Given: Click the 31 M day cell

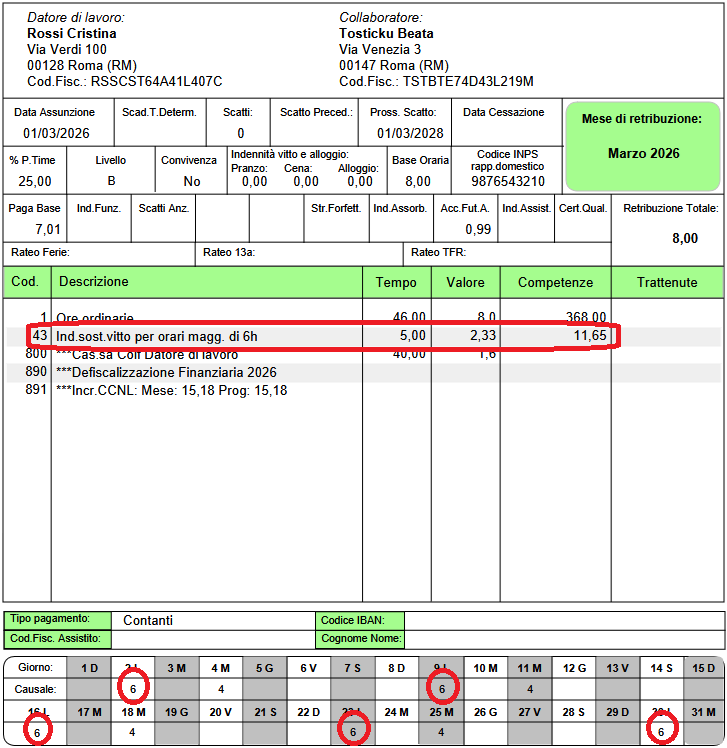Looking at the screenshot, I should 704,712.
